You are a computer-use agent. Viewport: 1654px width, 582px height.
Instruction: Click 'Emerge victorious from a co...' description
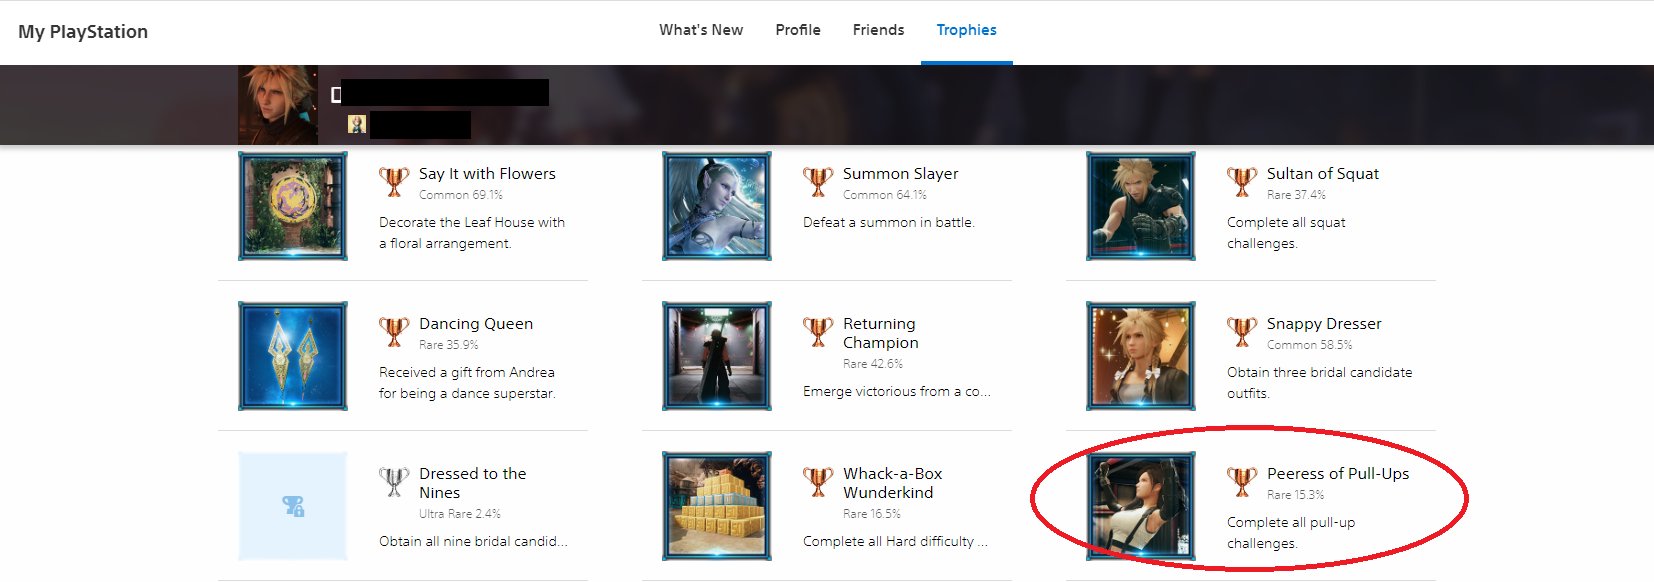coord(897,391)
